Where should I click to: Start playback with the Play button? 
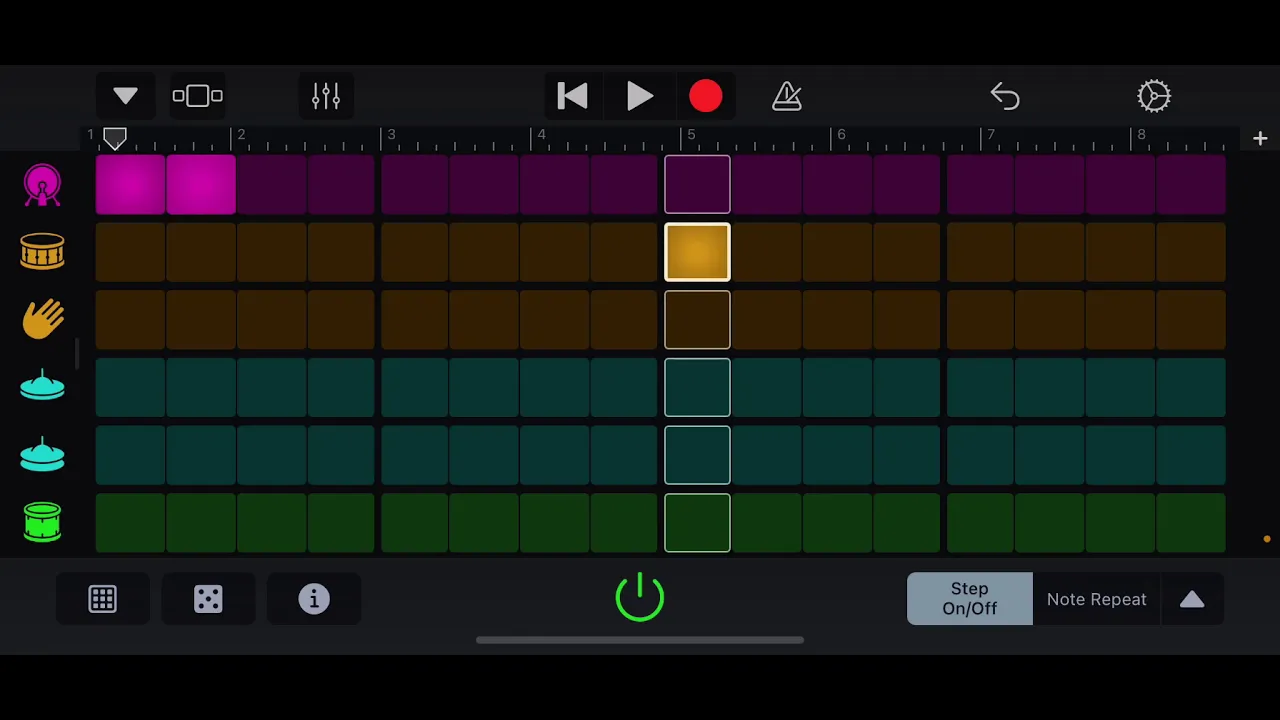(640, 96)
